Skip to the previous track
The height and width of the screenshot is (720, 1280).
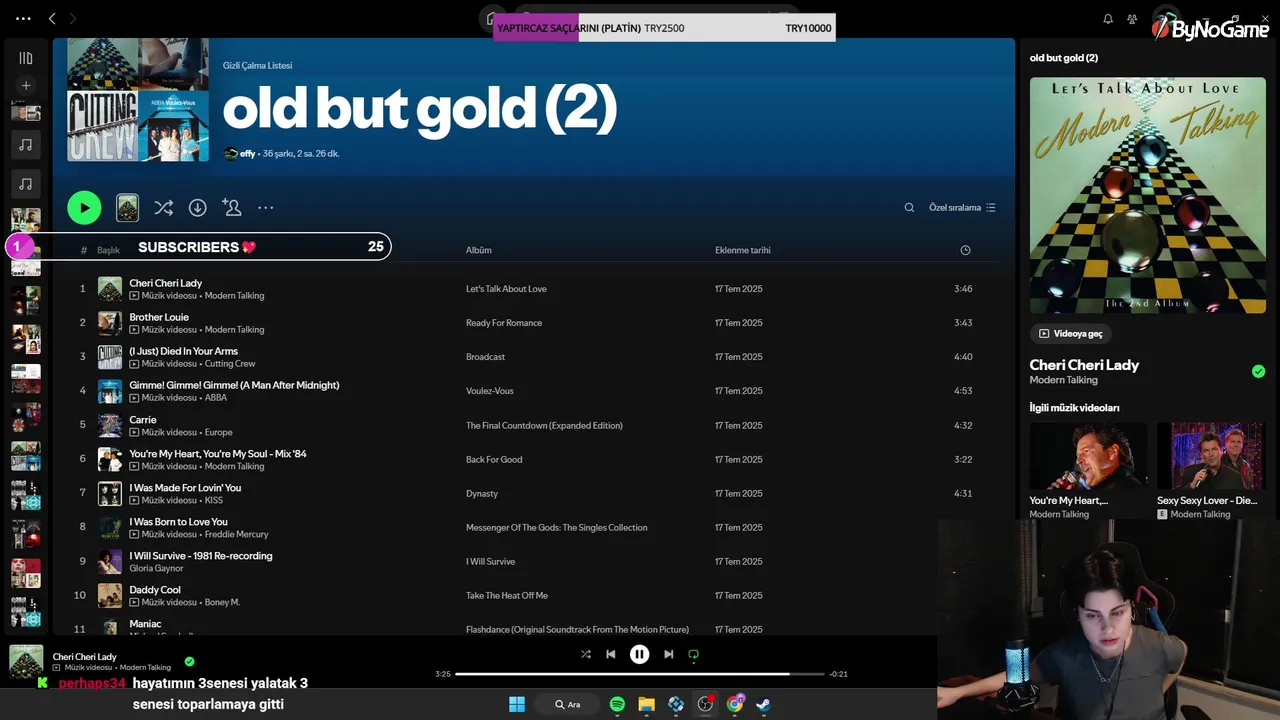coord(610,654)
